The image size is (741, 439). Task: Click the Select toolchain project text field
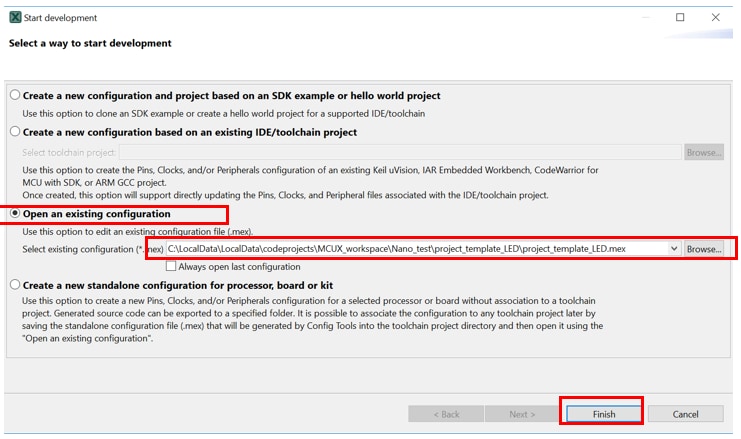[x=400, y=153]
